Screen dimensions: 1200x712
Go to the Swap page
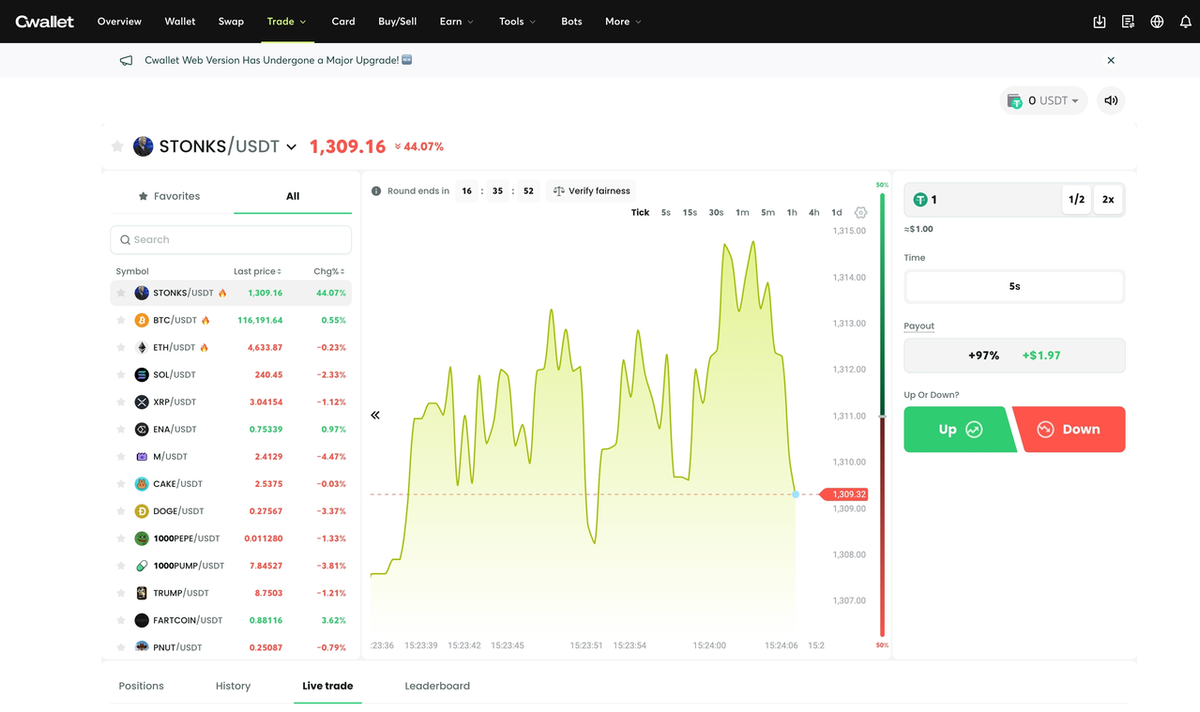(x=231, y=21)
